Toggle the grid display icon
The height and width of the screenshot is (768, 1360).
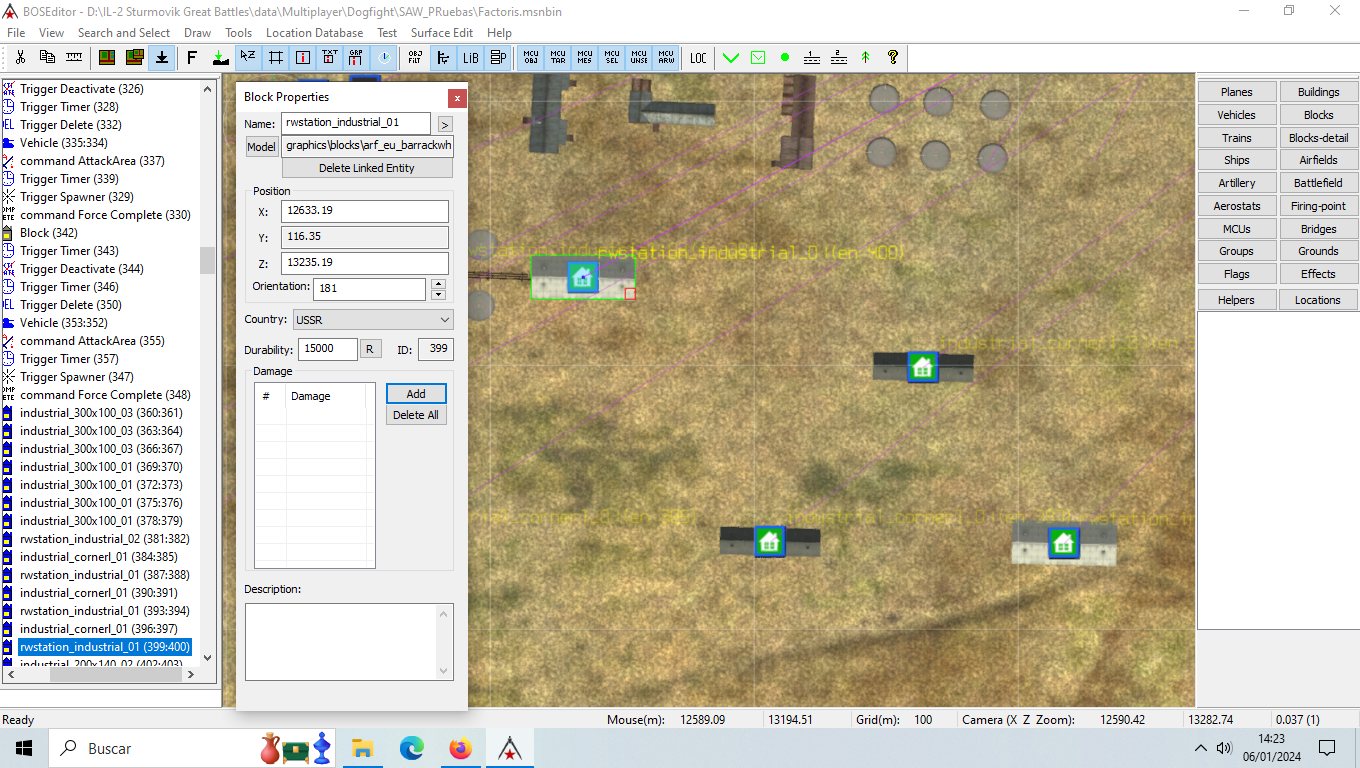tap(276, 57)
